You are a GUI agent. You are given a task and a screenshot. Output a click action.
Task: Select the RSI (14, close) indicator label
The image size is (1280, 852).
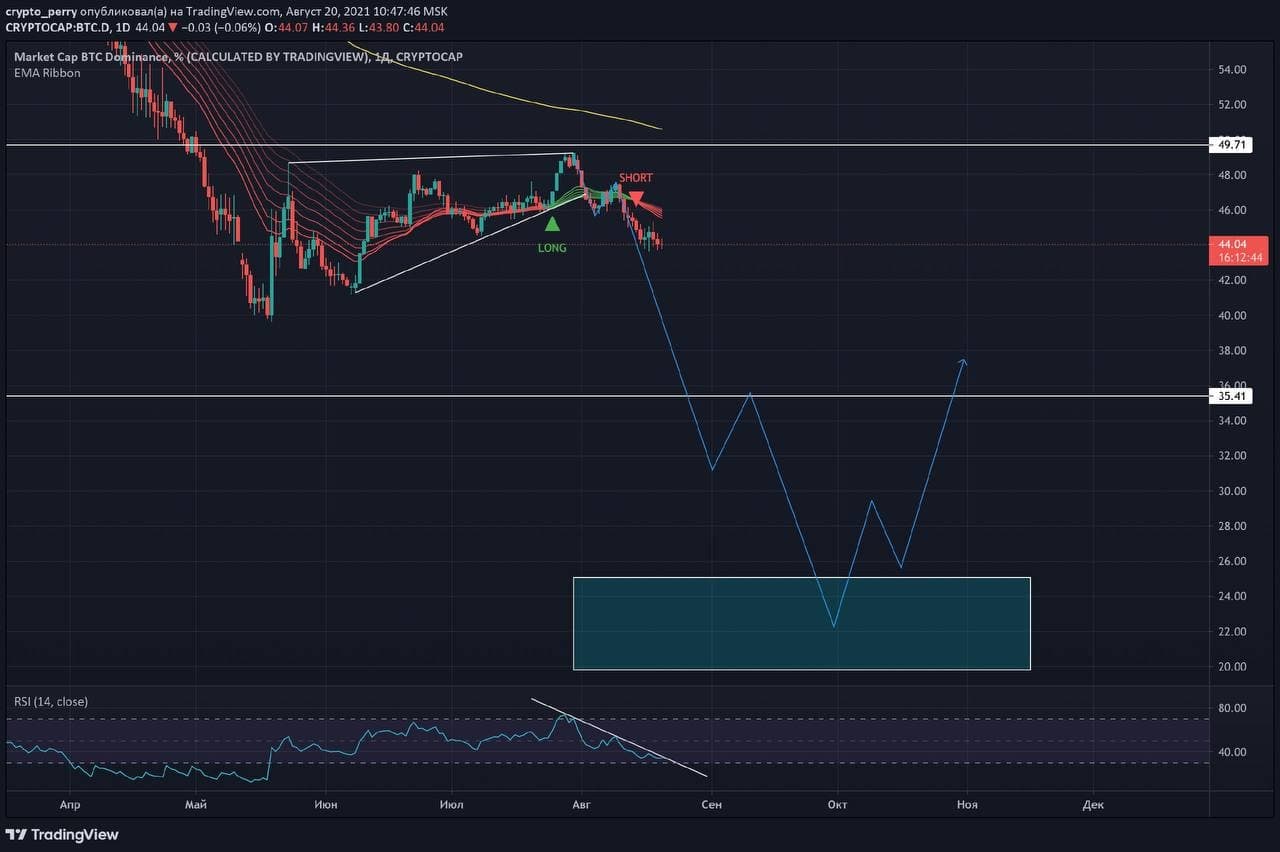(51, 702)
